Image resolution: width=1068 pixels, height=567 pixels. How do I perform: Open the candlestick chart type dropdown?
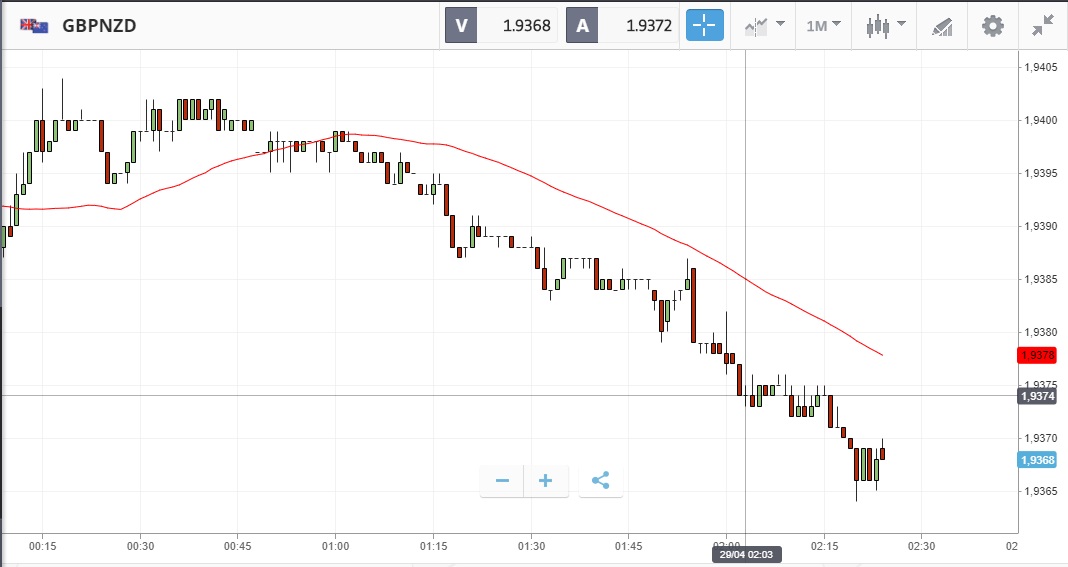tap(886, 26)
